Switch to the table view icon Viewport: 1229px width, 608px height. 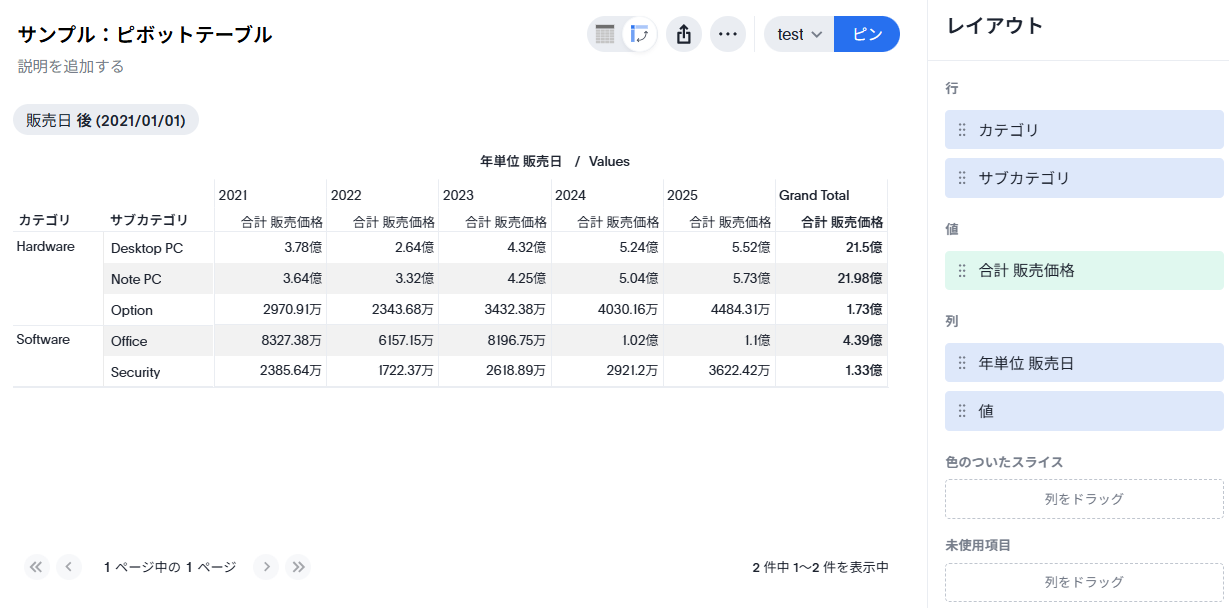click(605, 34)
